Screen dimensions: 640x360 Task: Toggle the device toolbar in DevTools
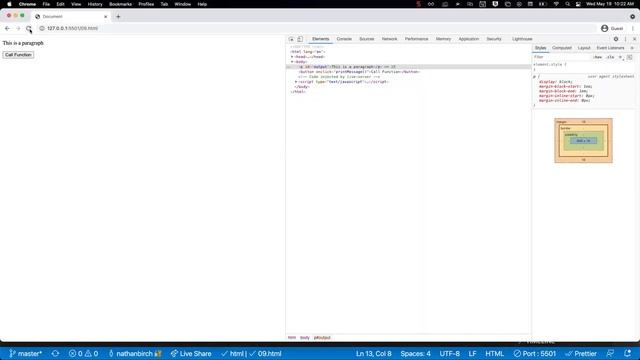pyautogui.click(x=300, y=39)
